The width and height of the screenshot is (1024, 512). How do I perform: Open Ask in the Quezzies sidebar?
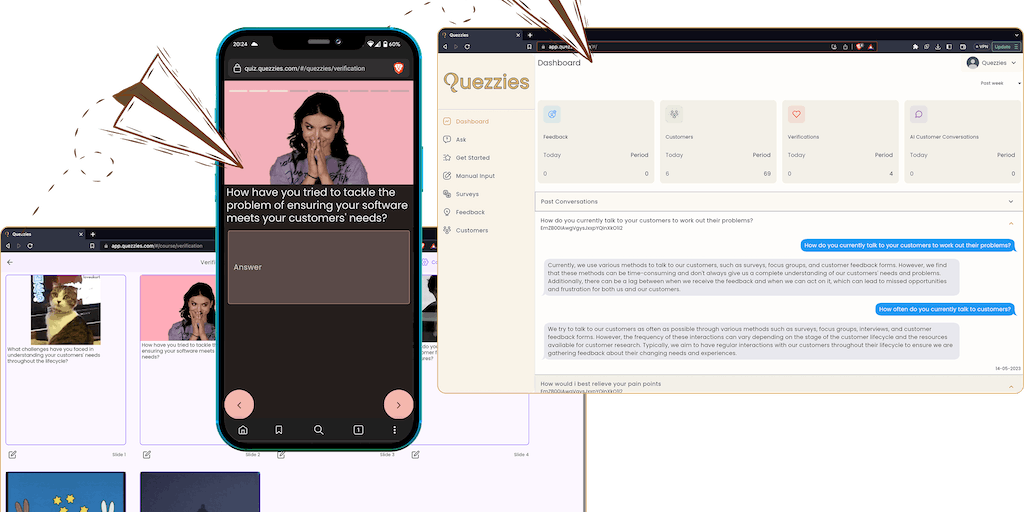pos(455,140)
